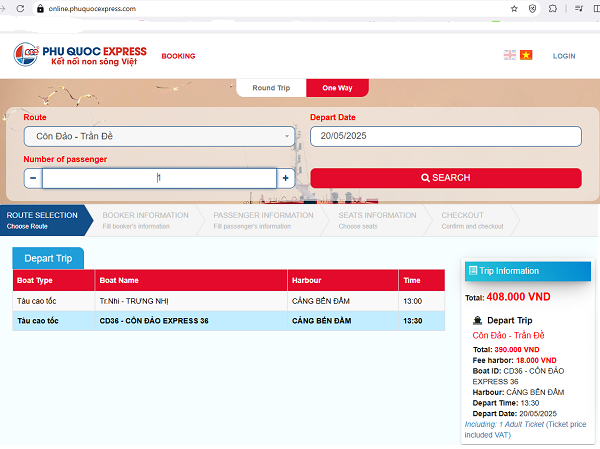Click the Boat Name column header
The height and width of the screenshot is (449, 600).
point(191,281)
